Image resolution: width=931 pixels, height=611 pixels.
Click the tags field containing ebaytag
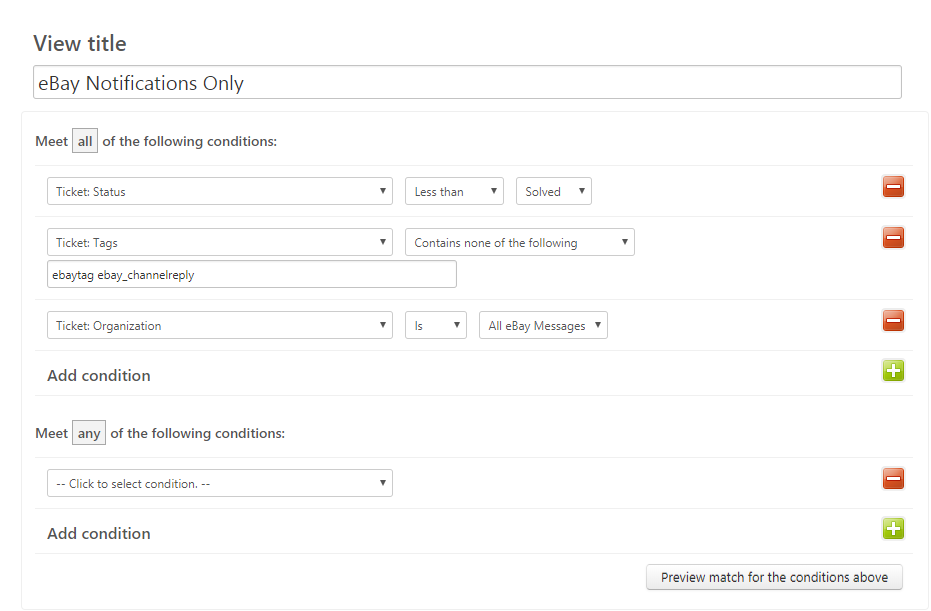point(252,274)
